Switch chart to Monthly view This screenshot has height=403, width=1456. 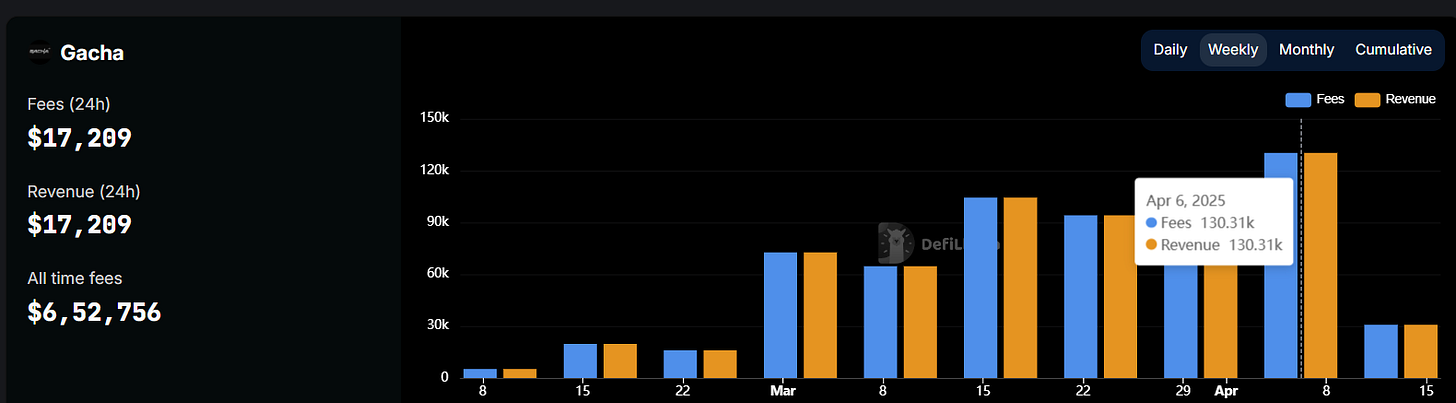click(x=1306, y=50)
